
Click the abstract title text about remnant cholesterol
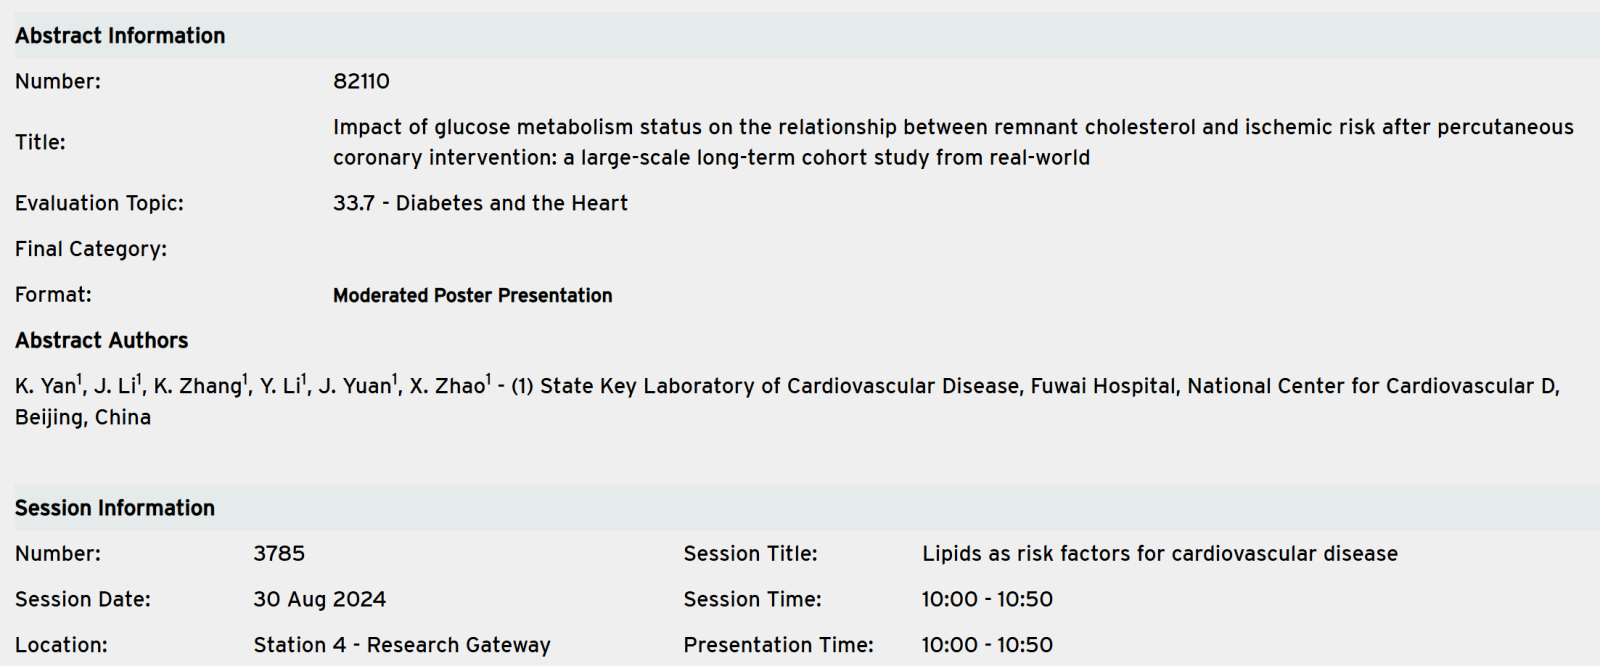[952, 142]
